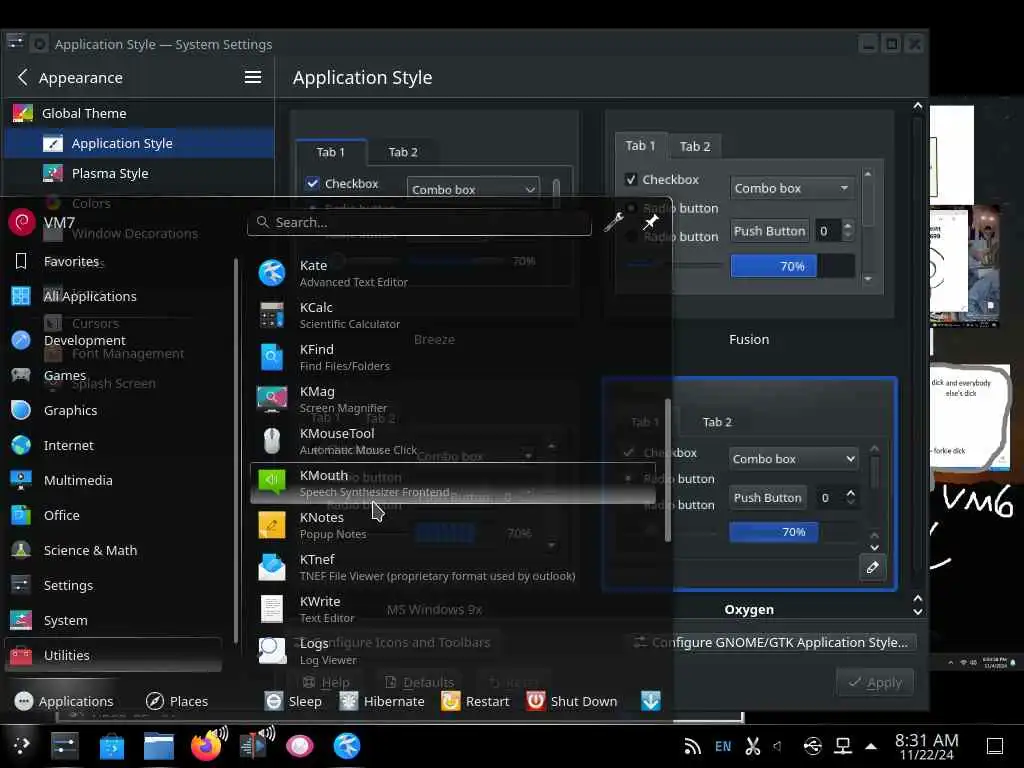1024x768 pixels.
Task: Click more leave options arrow icon
Action: (x=651, y=701)
